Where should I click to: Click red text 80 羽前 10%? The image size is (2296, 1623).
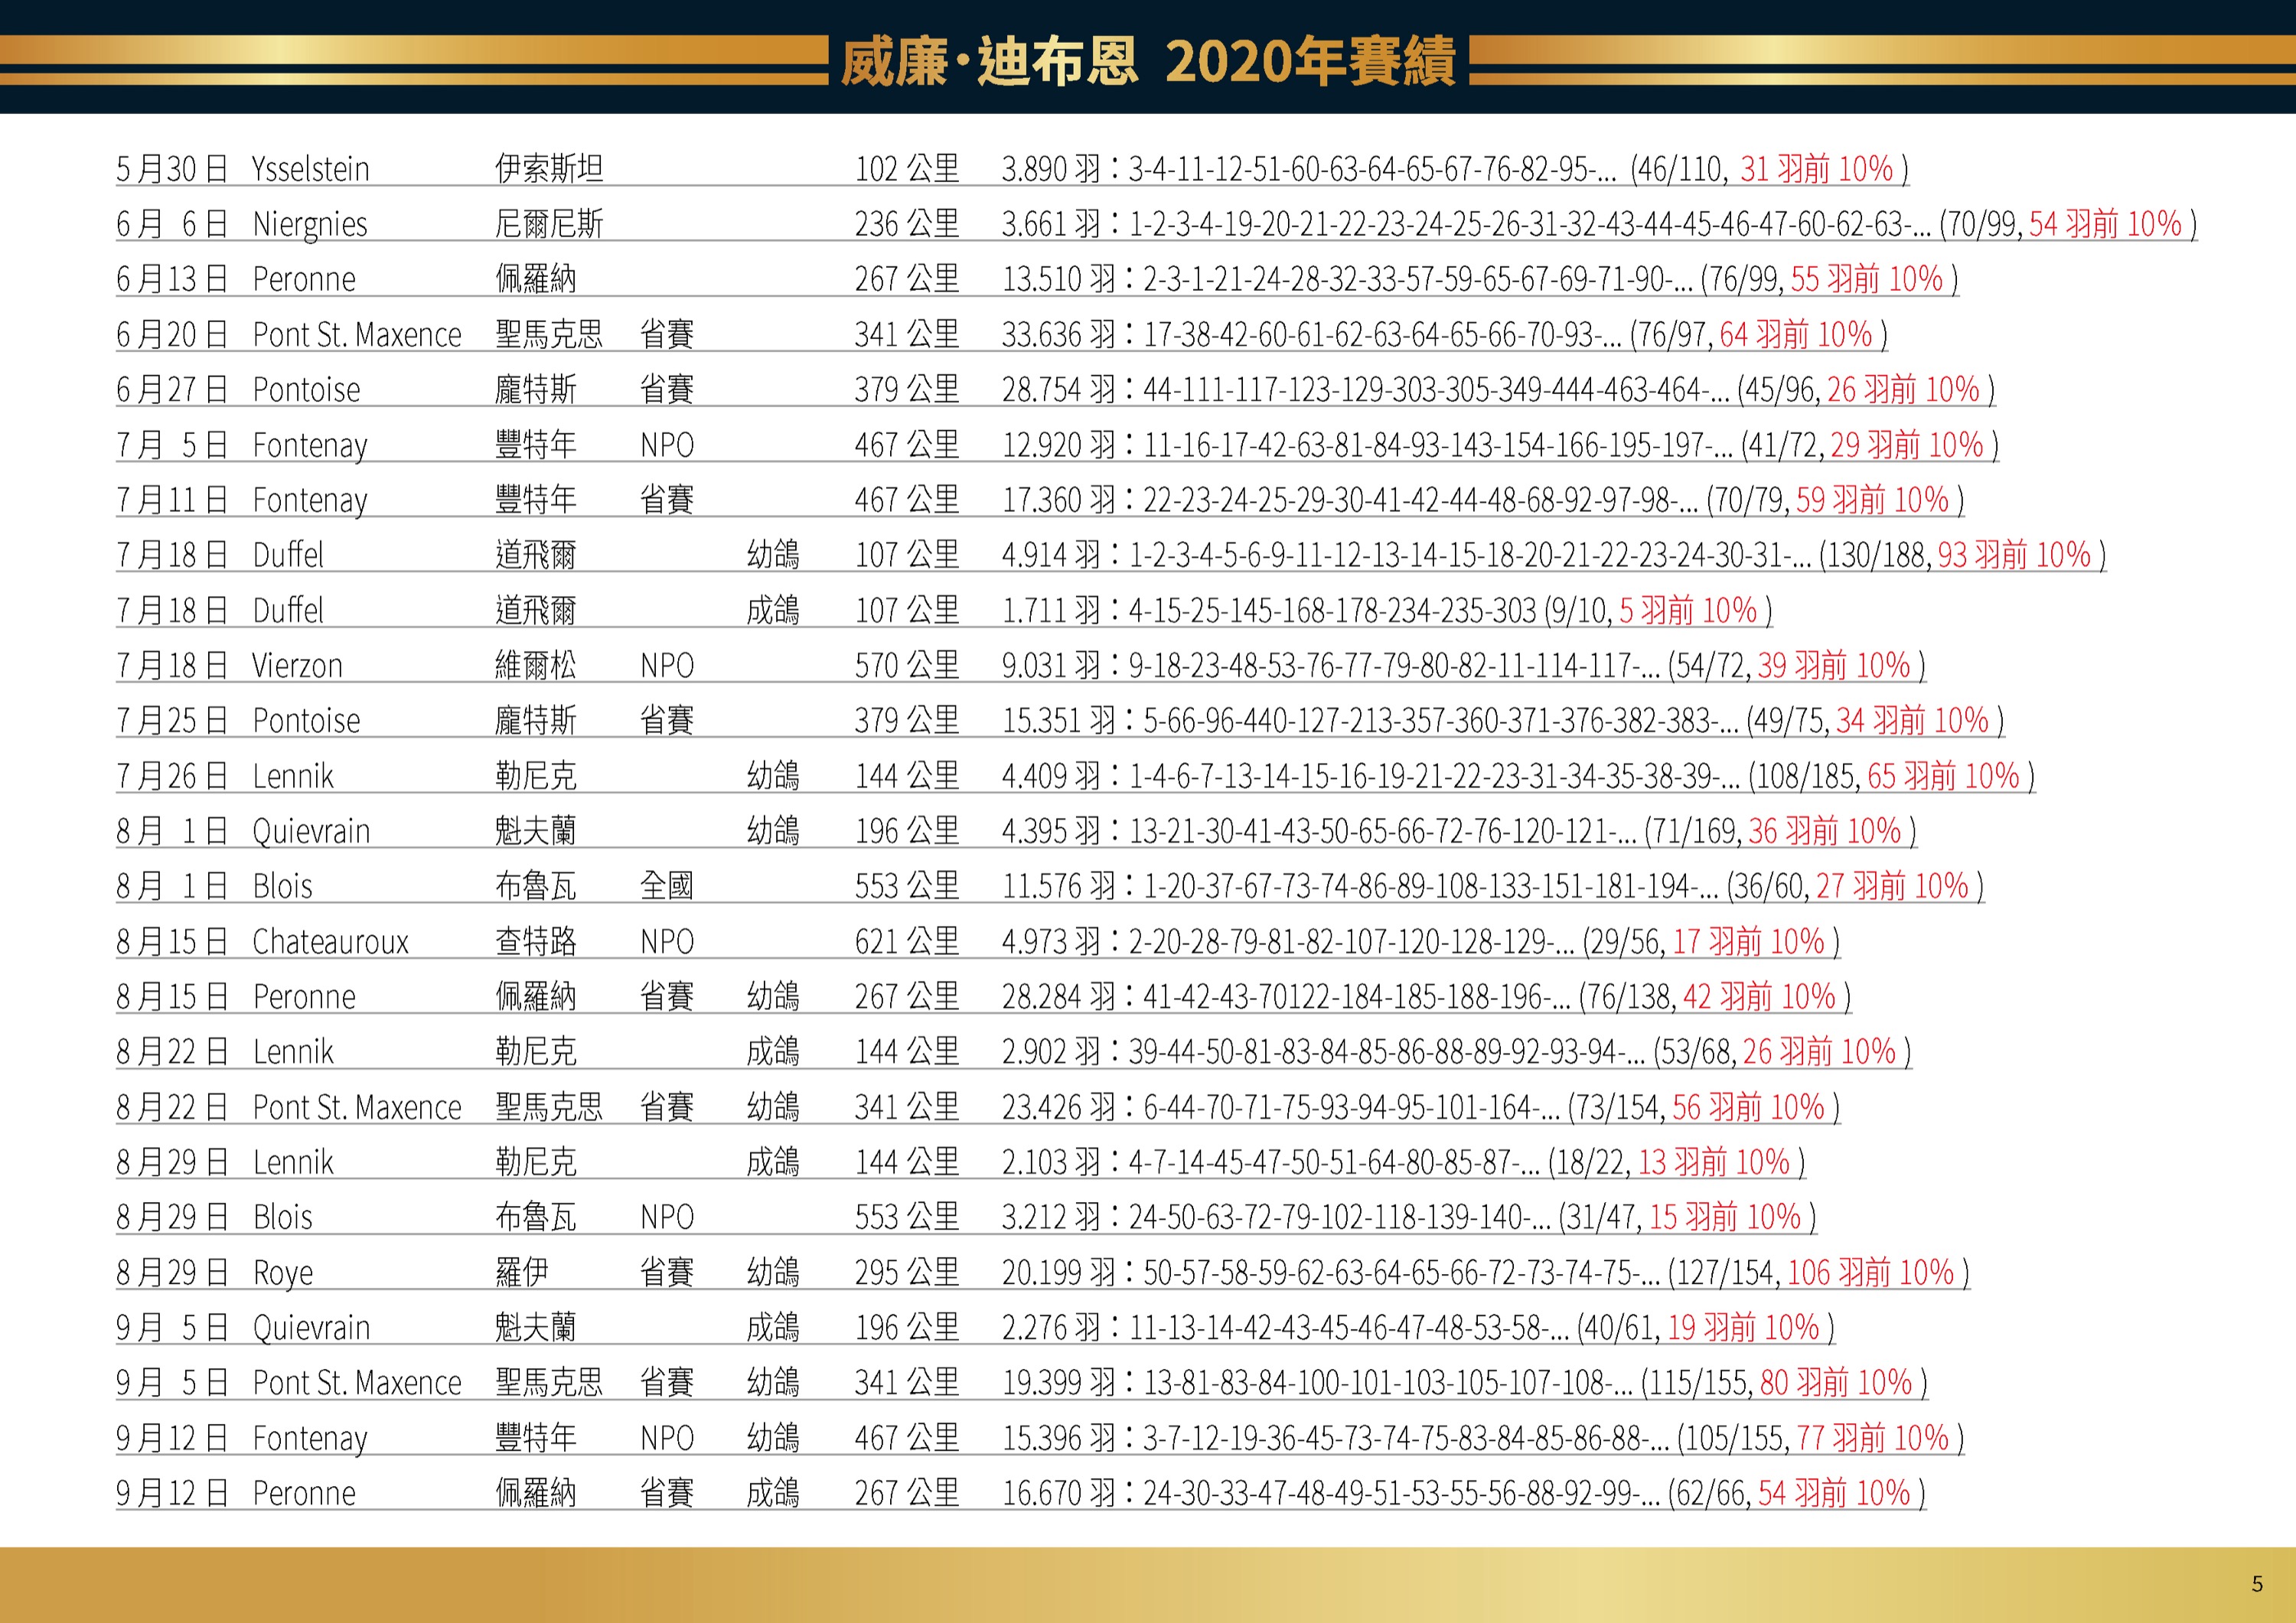1836,1383
